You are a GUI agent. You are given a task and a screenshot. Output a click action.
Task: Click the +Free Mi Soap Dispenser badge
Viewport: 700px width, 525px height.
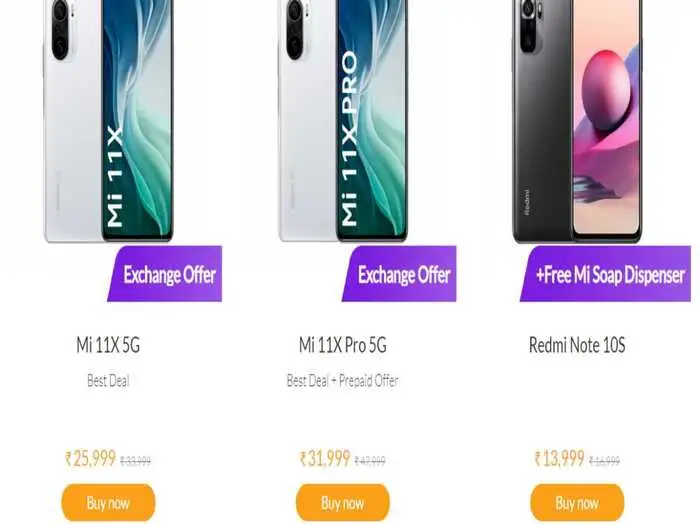click(x=605, y=274)
